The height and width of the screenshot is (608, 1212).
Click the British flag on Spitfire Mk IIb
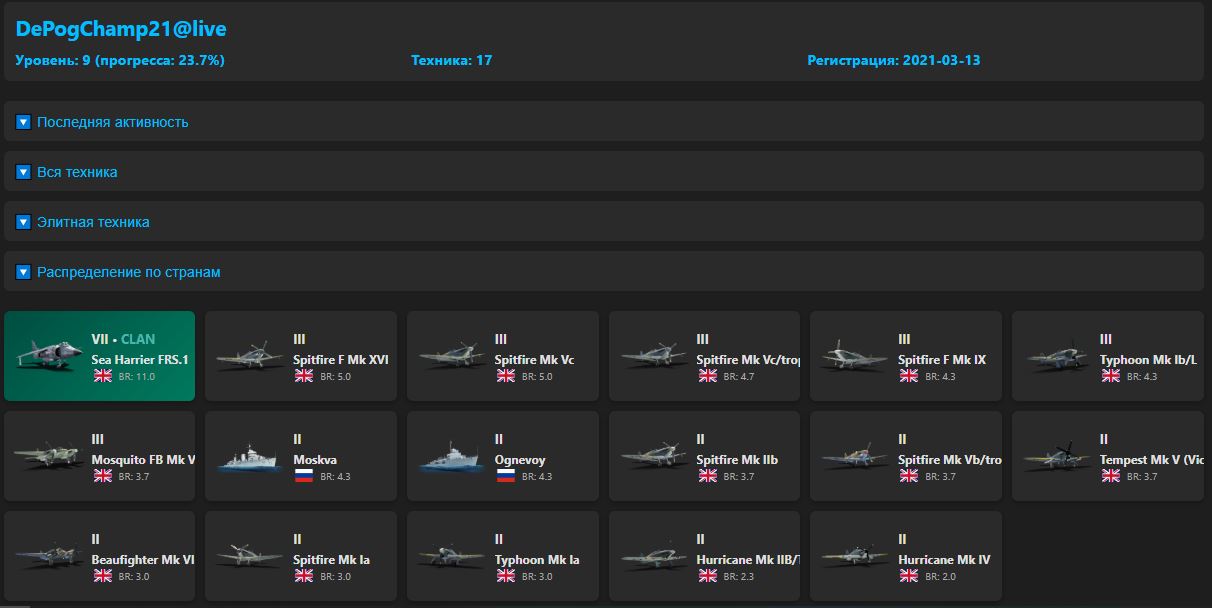706,476
